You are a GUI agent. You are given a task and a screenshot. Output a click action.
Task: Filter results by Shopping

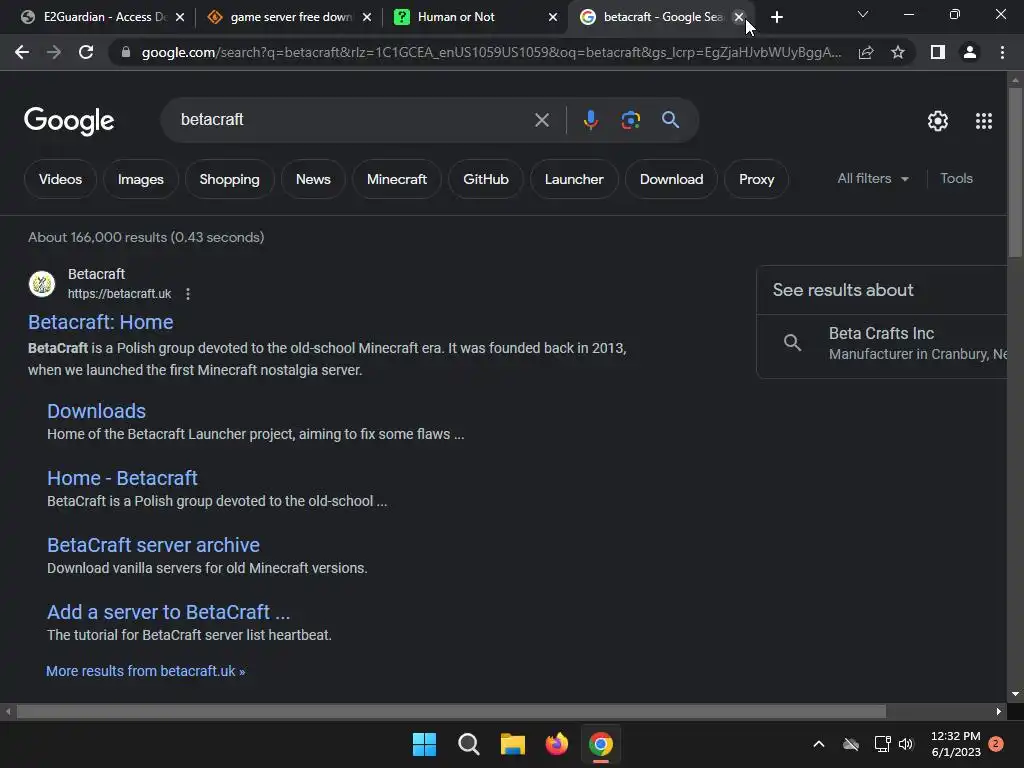point(229,179)
